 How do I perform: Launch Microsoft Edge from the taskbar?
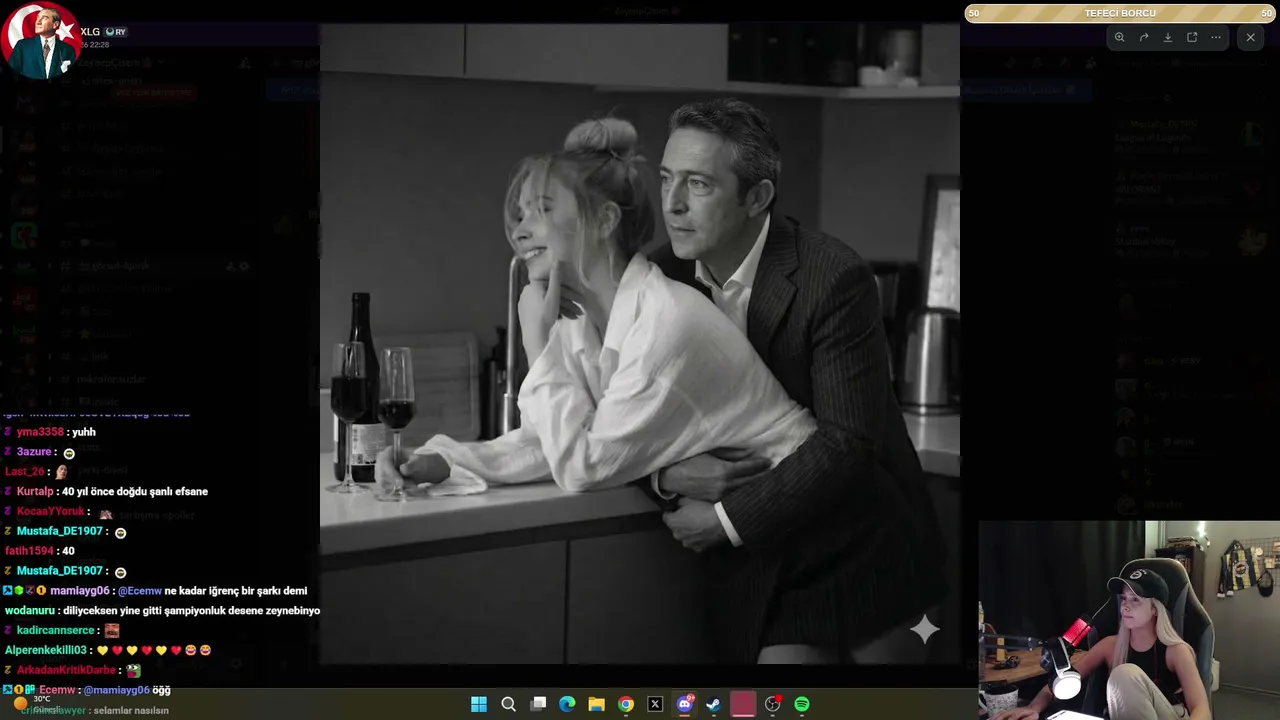tap(567, 704)
